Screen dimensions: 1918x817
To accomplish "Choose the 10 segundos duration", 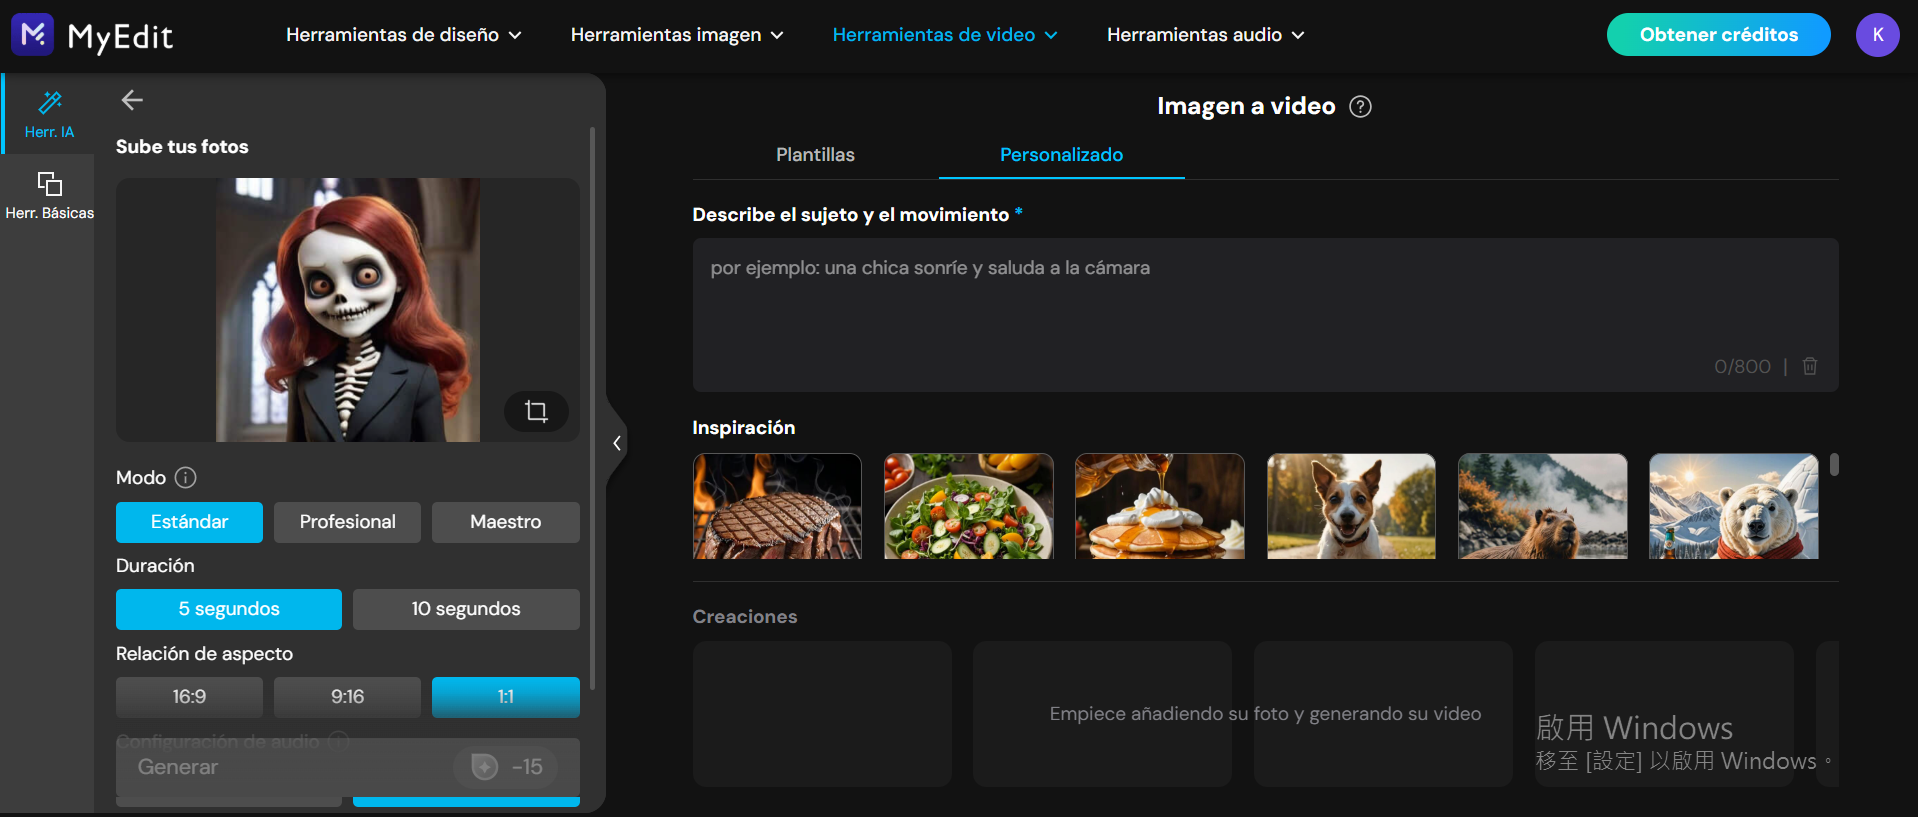I will coord(465,609).
